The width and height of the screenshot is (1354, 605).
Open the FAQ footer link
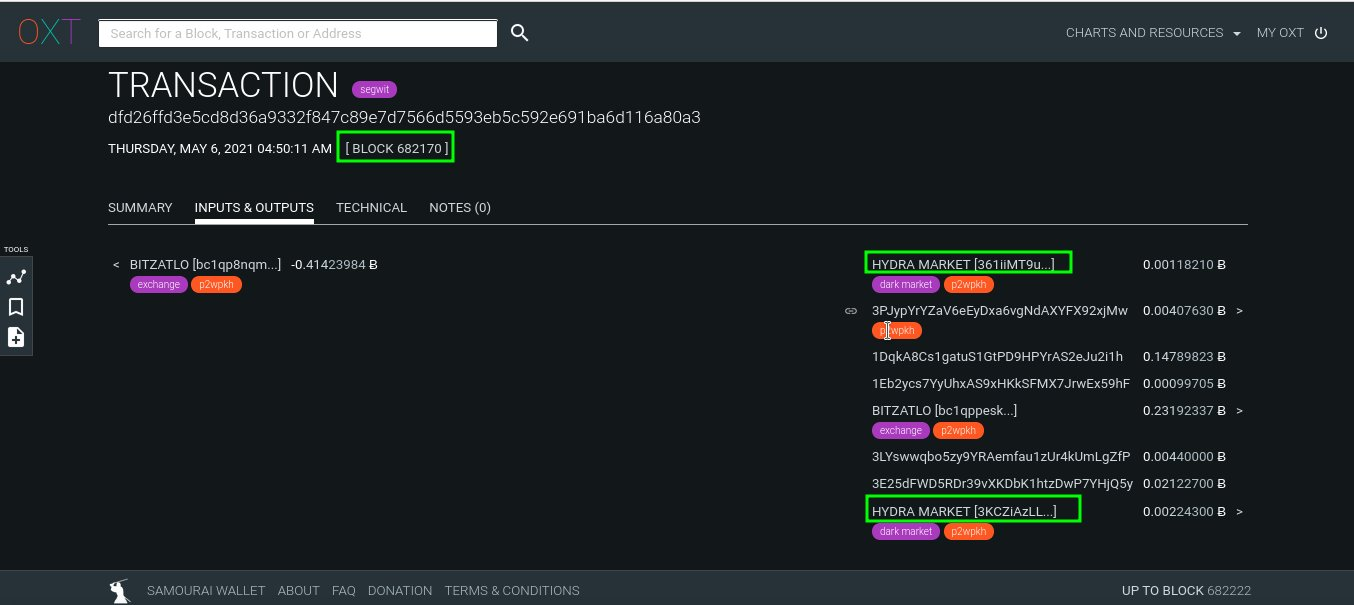(x=343, y=591)
